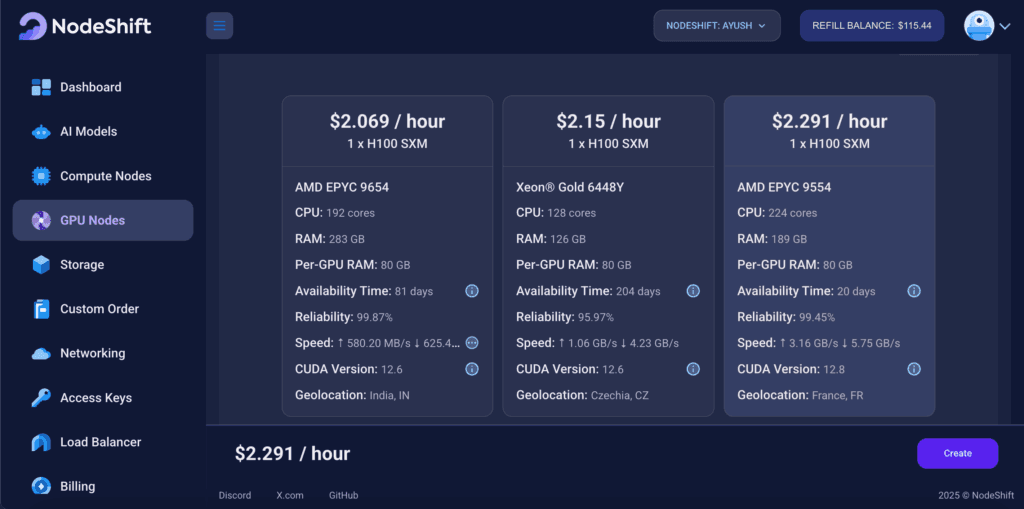This screenshot has width=1024, height=509.
Task: Click the NodeShift logo icon
Action: 32,26
